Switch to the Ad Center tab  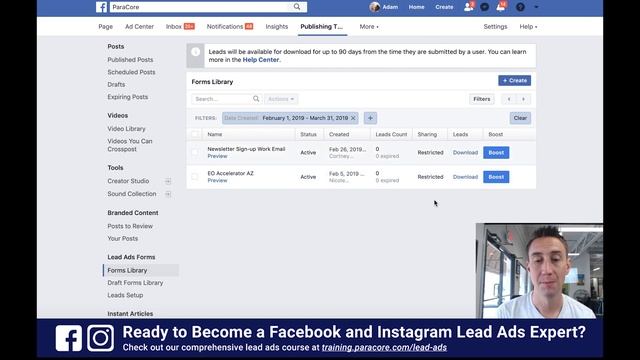[x=139, y=27]
